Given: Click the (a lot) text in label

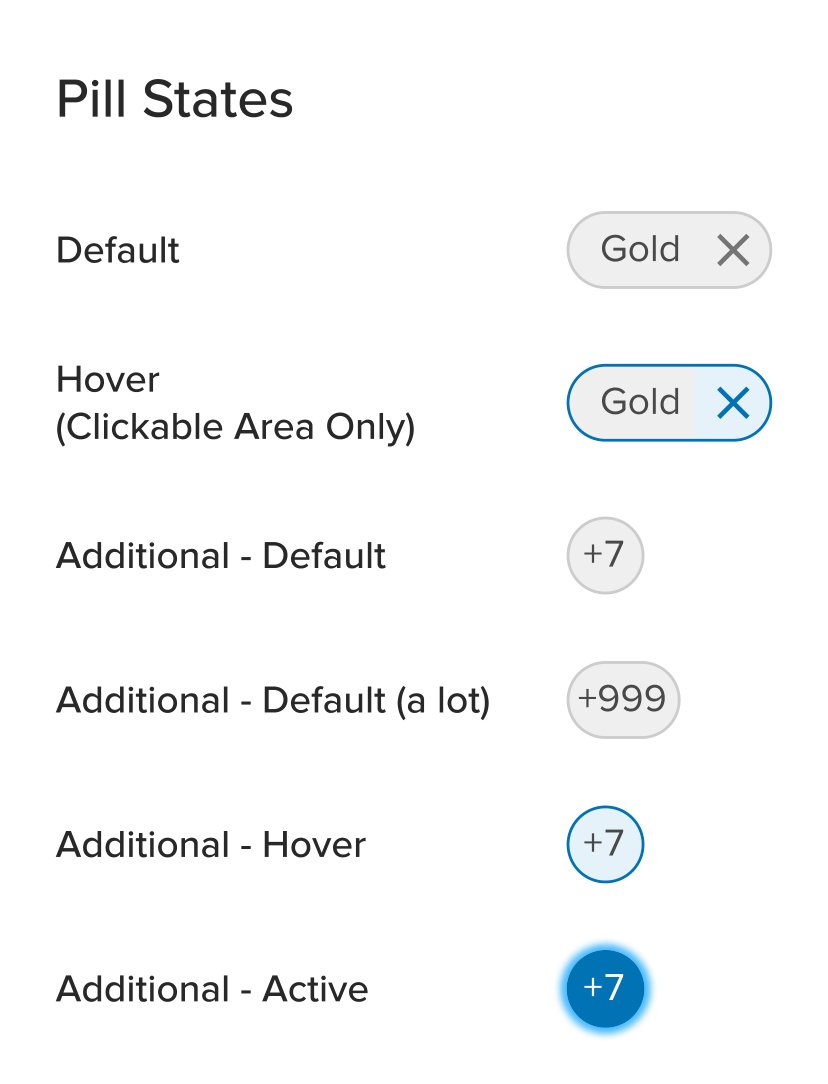Looking at the screenshot, I should 443,700.
